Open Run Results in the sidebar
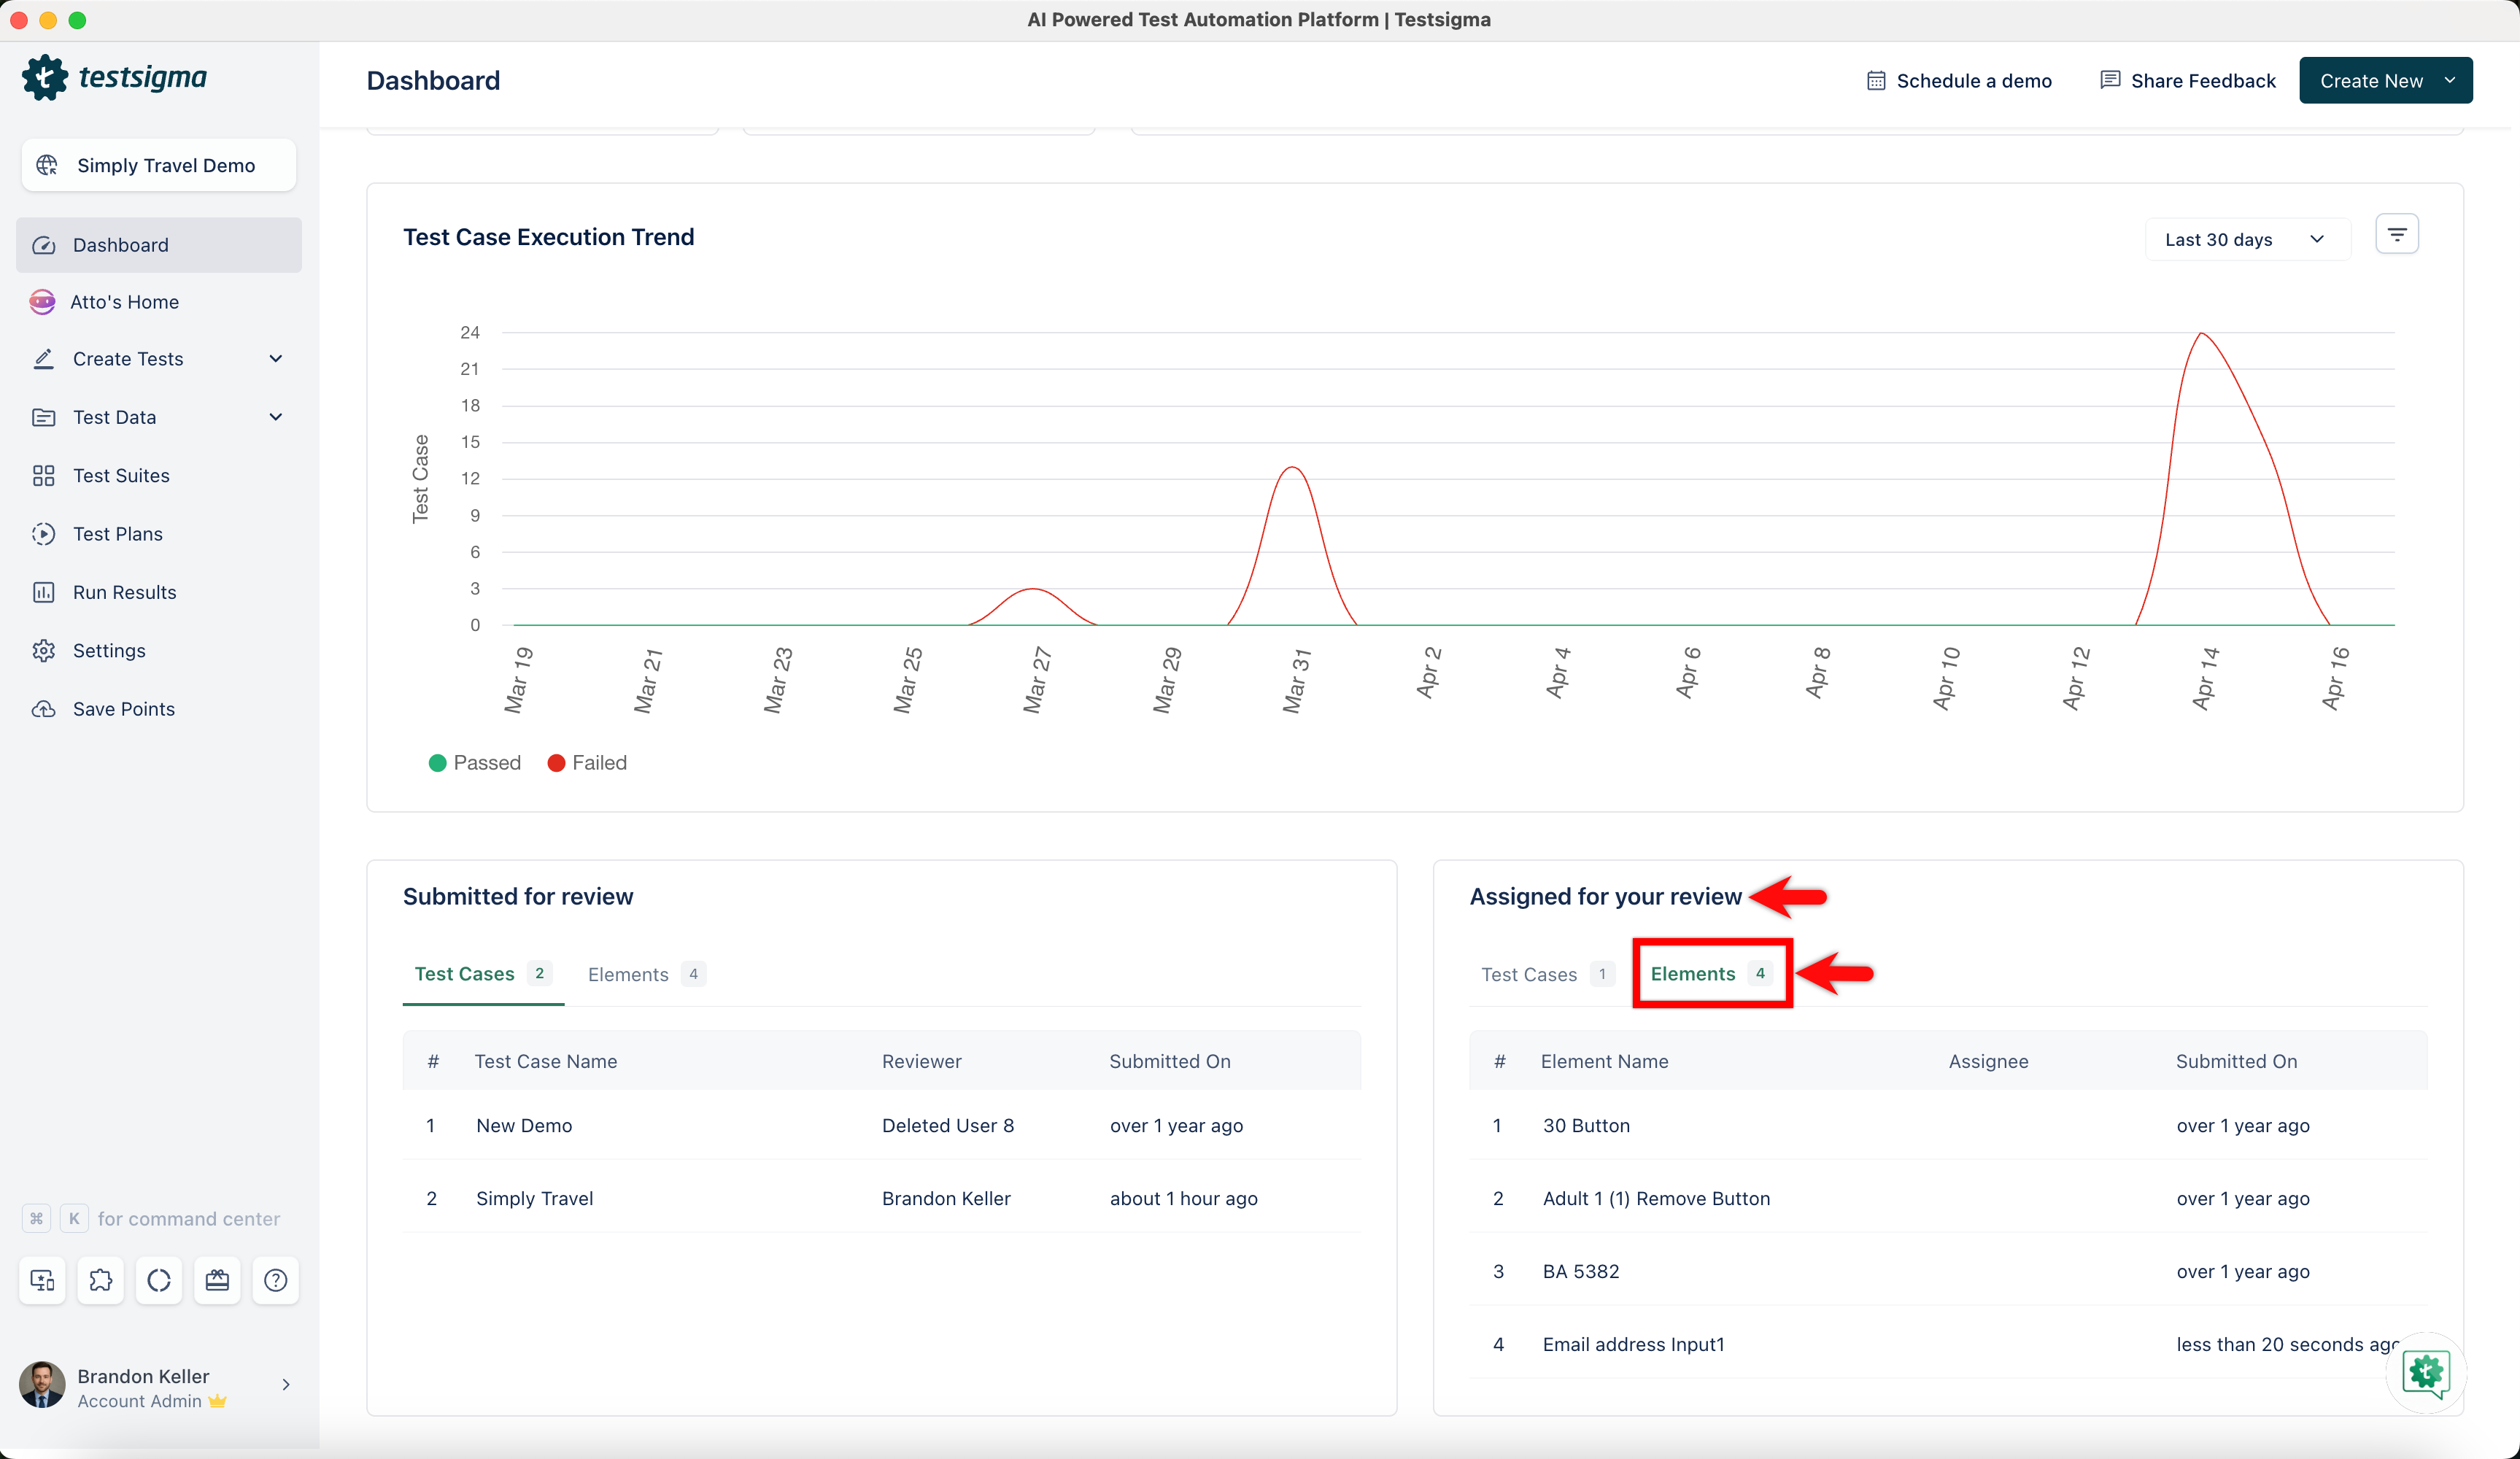 [x=124, y=592]
